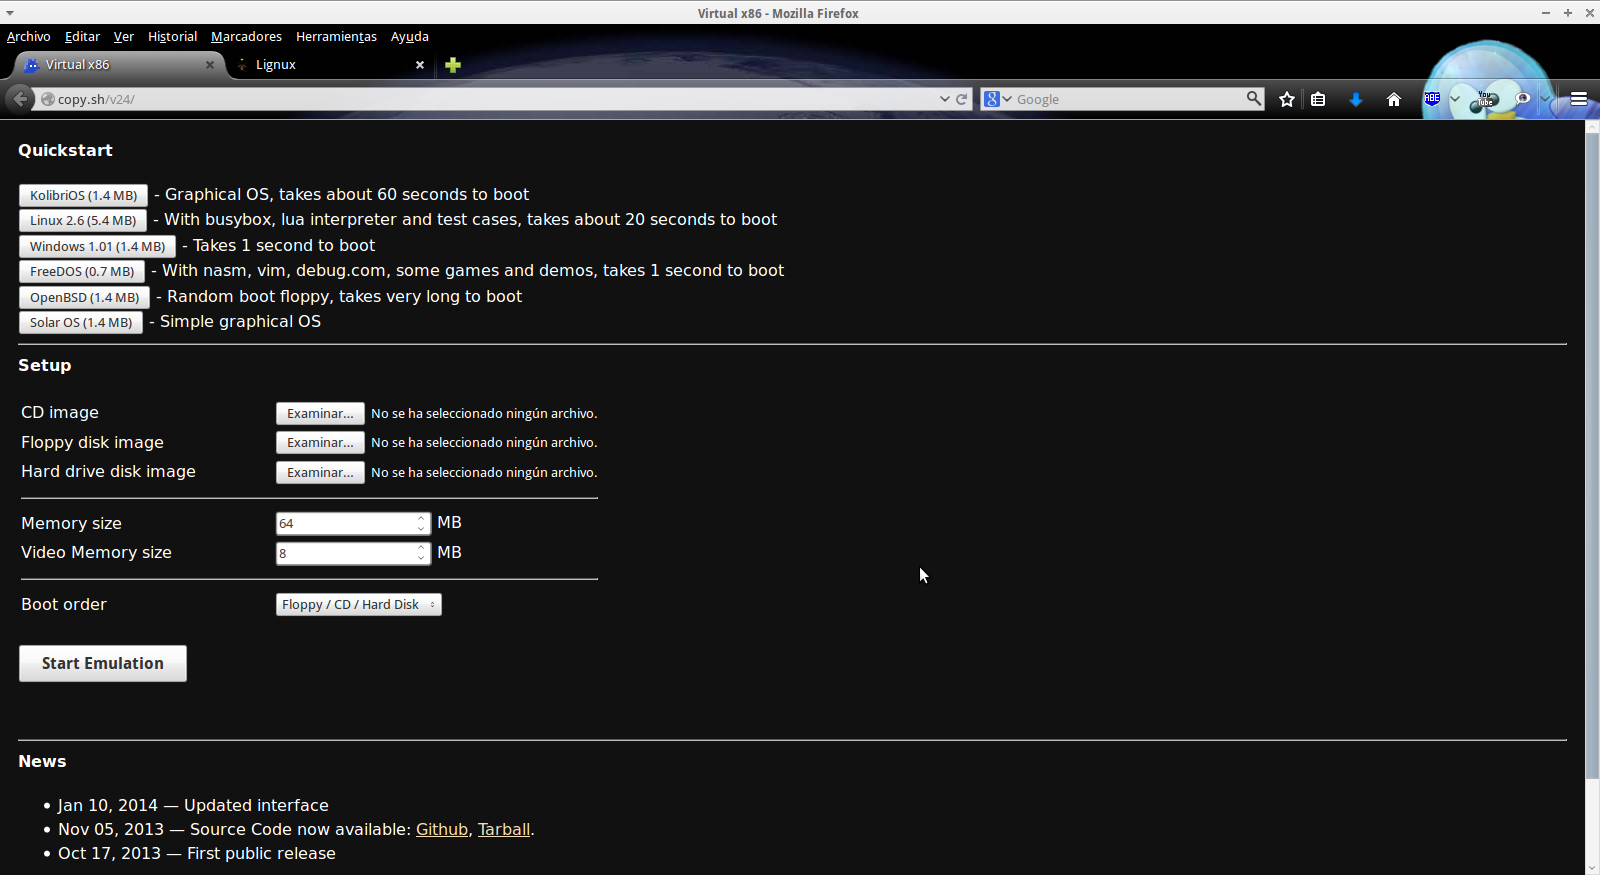Viewport: 1600px width, 875px height.
Task: Maximize the Firefox window
Action: point(1568,13)
